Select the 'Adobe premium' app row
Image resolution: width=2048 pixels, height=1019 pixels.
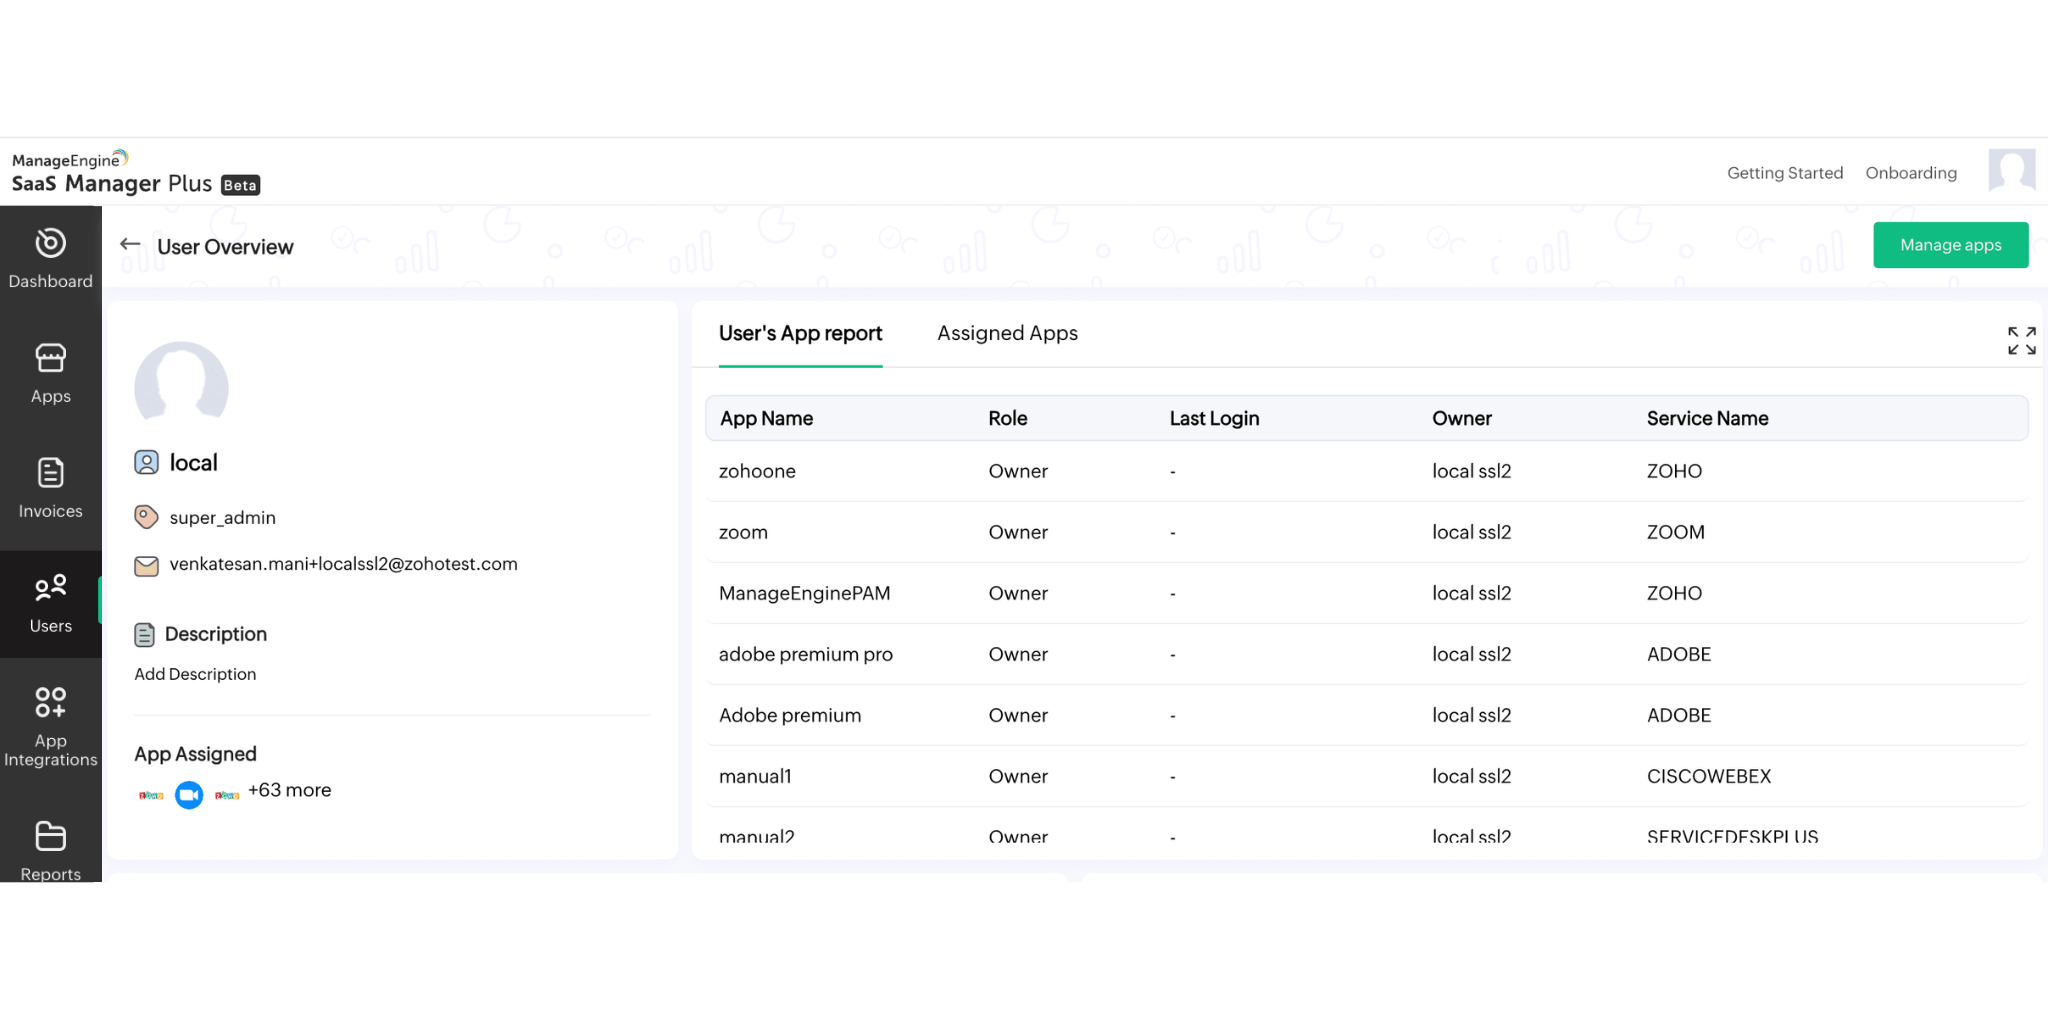click(1367, 715)
